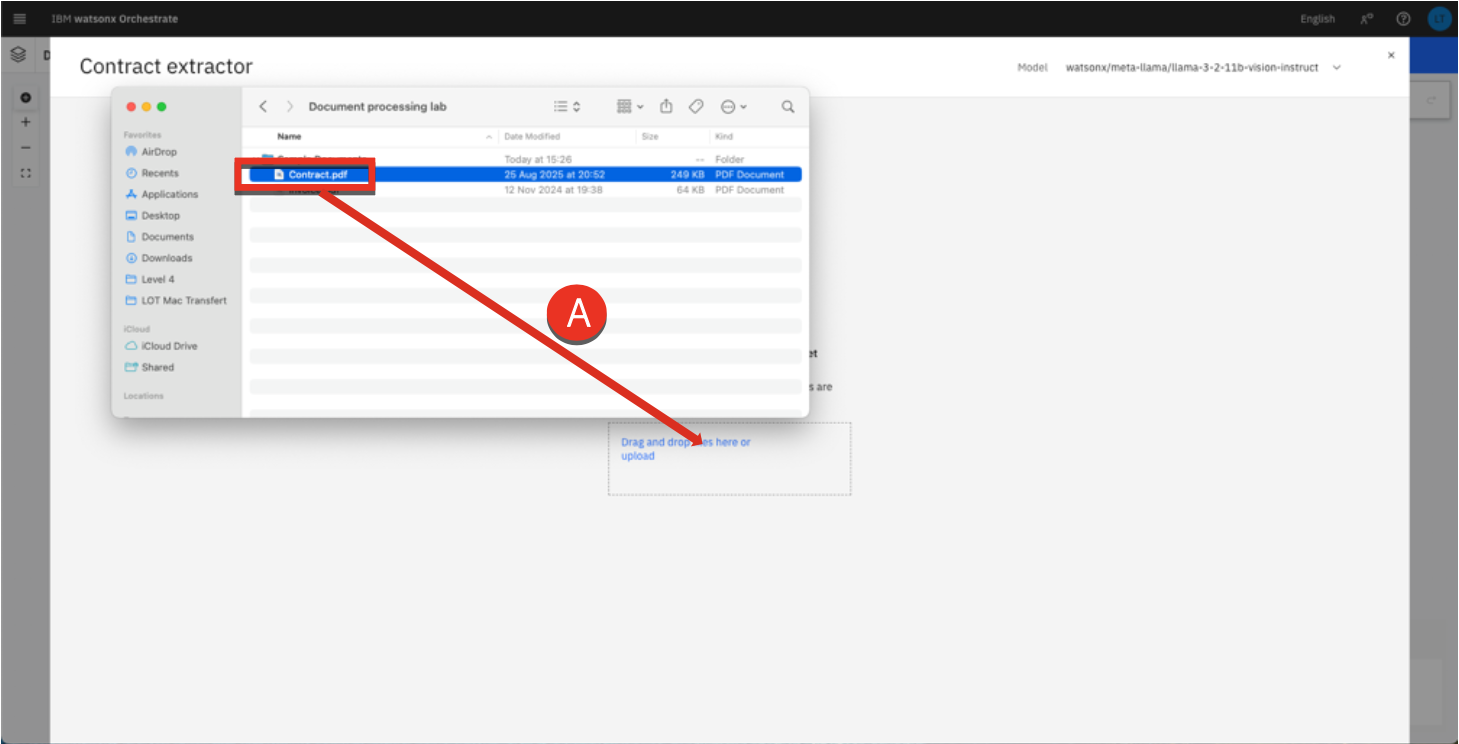Click the Finder share icon
The height and width of the screenshot is (744, 1459).
coord(666,107)
